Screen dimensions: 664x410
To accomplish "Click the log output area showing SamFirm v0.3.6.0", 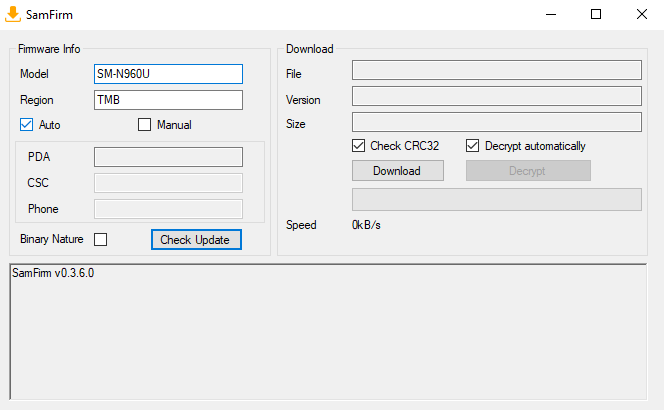I will pyautogui.click(x=328, y=332).
